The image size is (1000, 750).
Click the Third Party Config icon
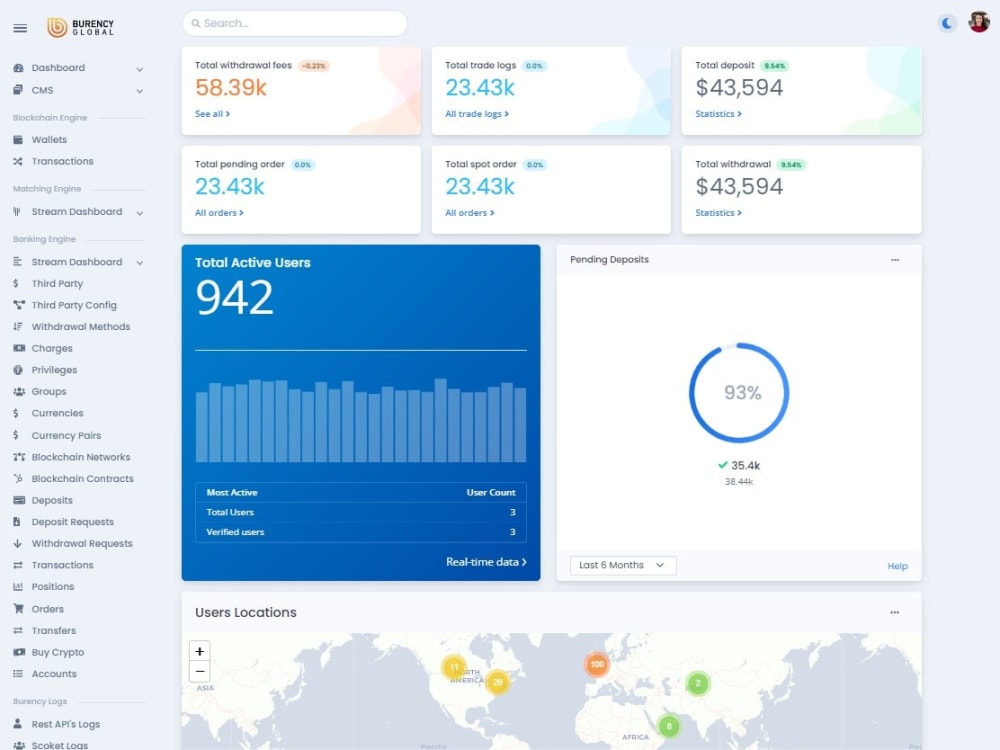18,305
